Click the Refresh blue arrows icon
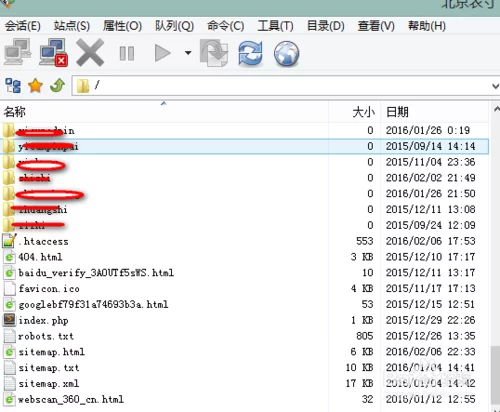 click(250, 53)
